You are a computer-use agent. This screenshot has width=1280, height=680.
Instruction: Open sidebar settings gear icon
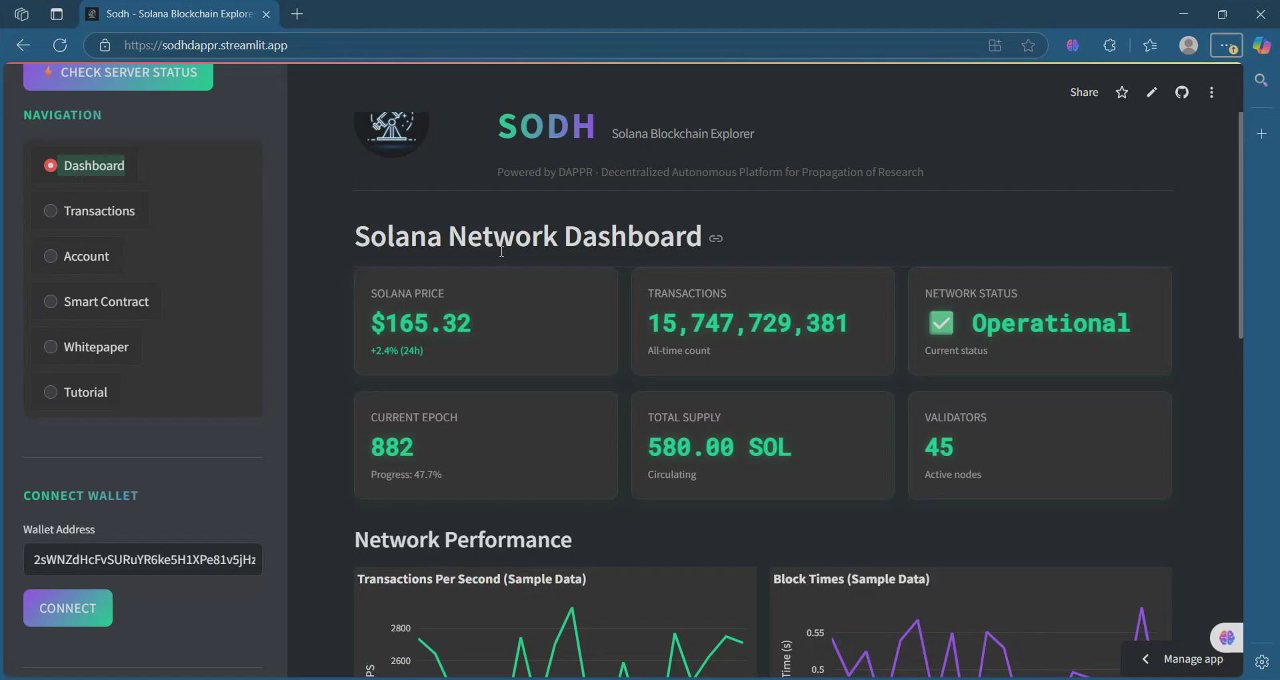1262,662
